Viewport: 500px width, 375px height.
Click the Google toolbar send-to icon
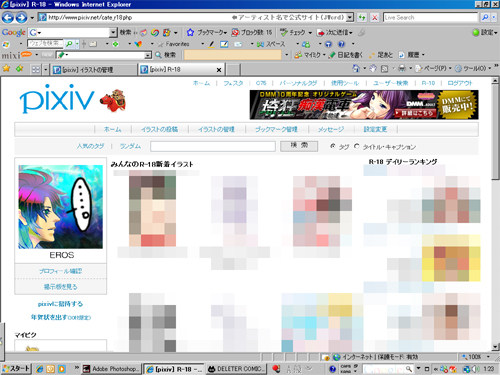321,32
